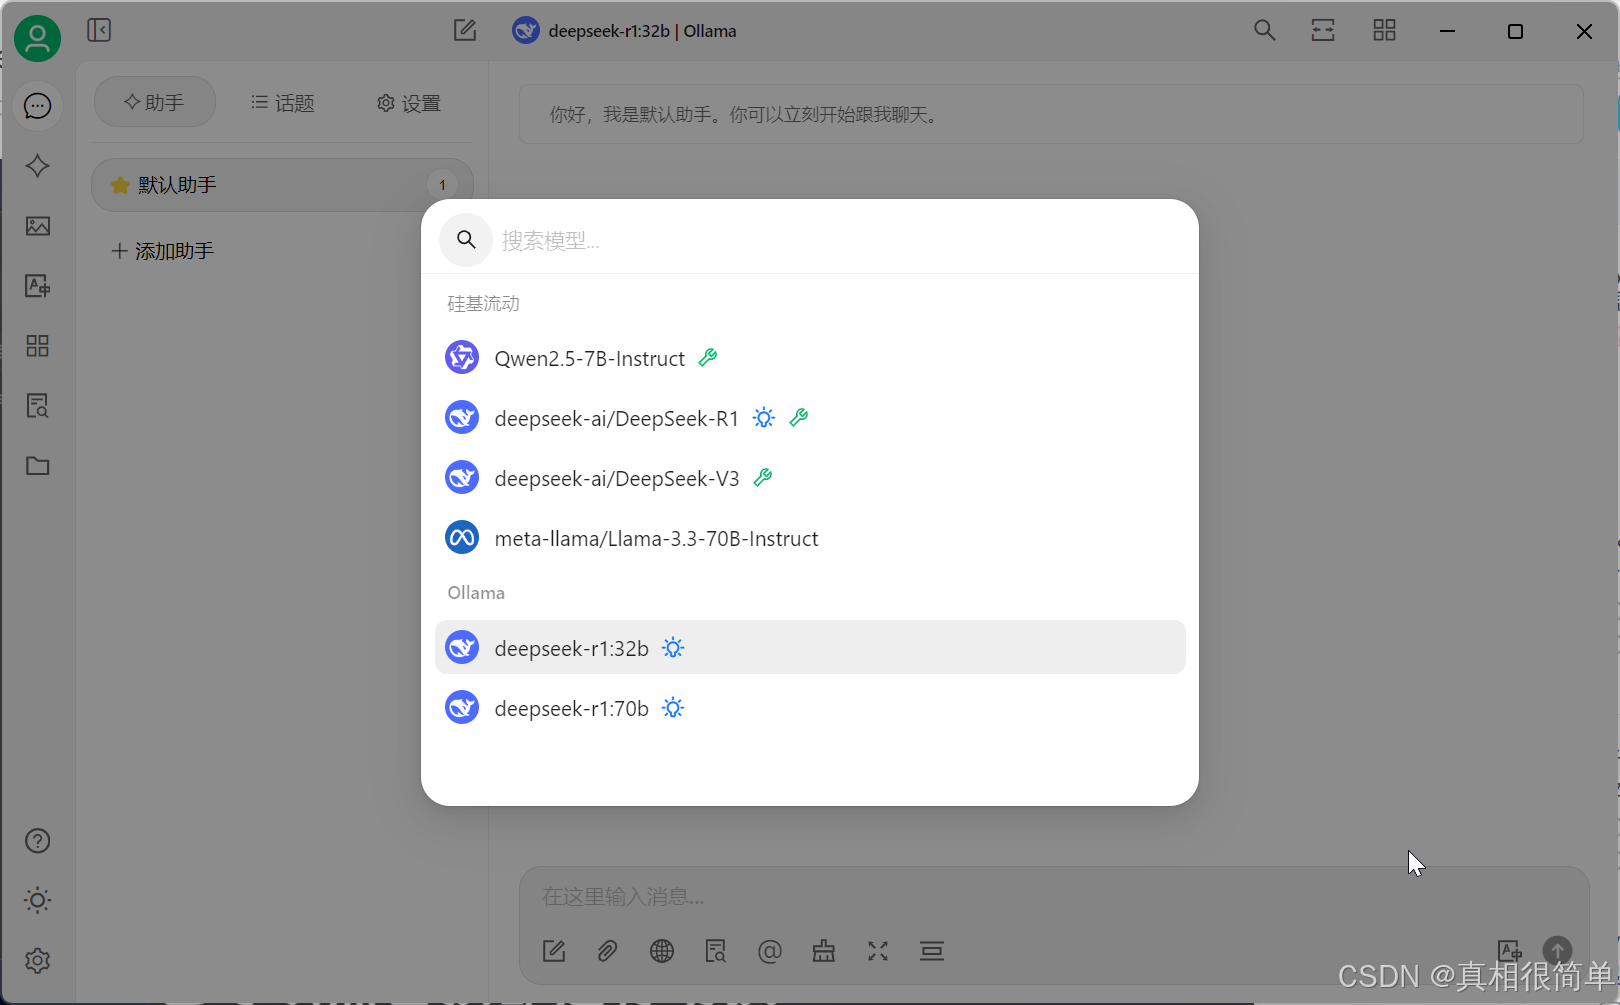Open the image painting sidebar icon
The image size is (1620, 1005).
coord(38,226)
